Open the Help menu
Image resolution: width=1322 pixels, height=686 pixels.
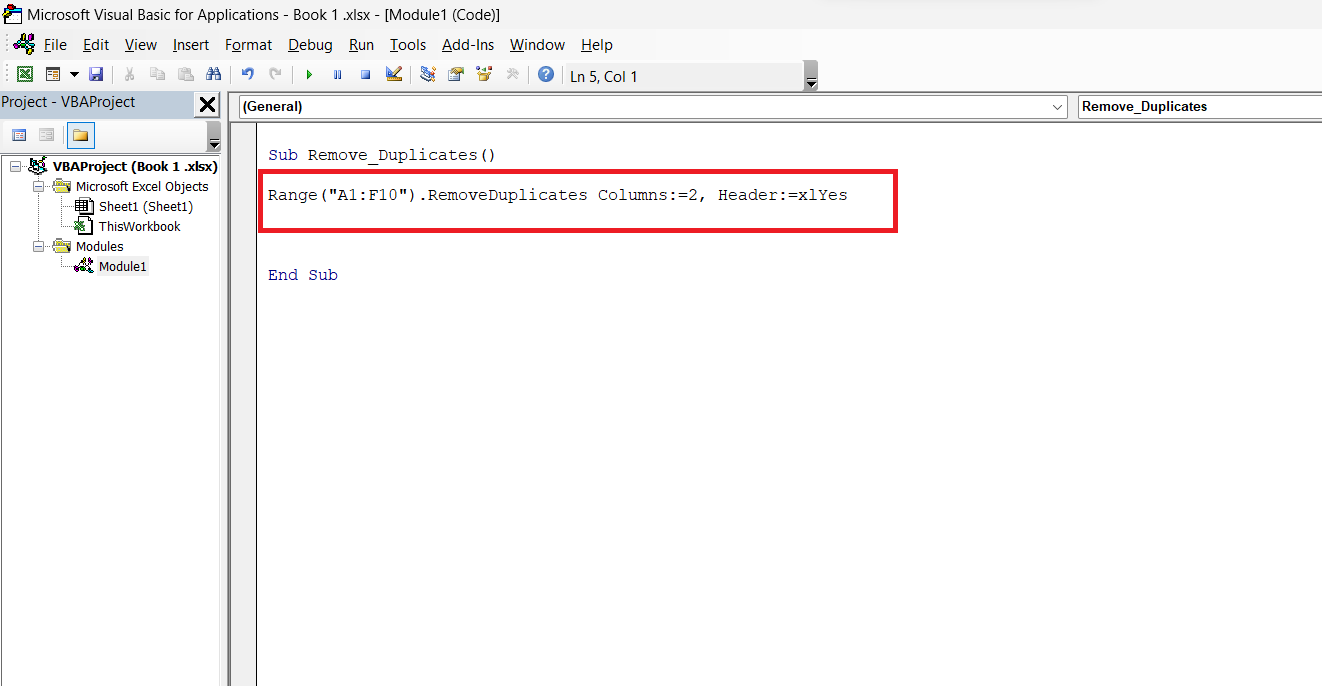pos(597,45)
